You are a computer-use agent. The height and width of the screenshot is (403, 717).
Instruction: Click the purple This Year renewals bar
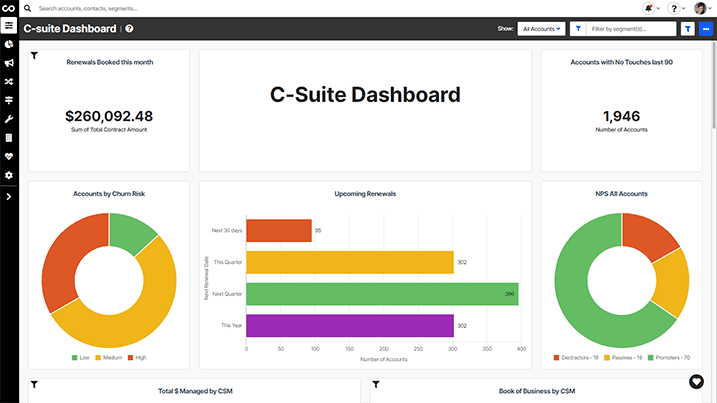(350, 326)
